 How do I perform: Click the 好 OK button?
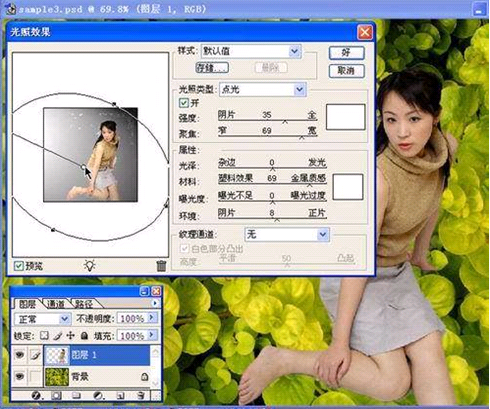346,53
